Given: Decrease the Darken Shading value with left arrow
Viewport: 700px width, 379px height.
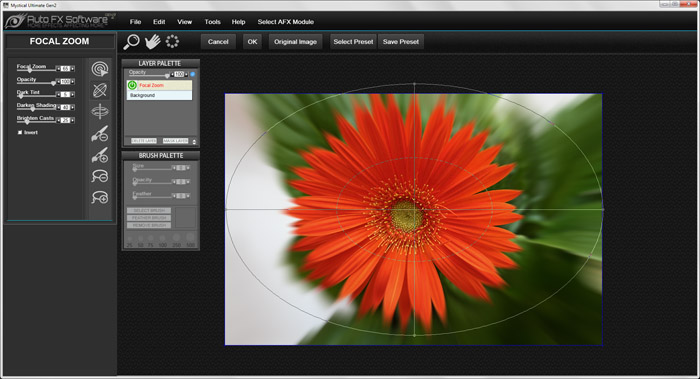Looking at the screenshot, I should (58, 108).
